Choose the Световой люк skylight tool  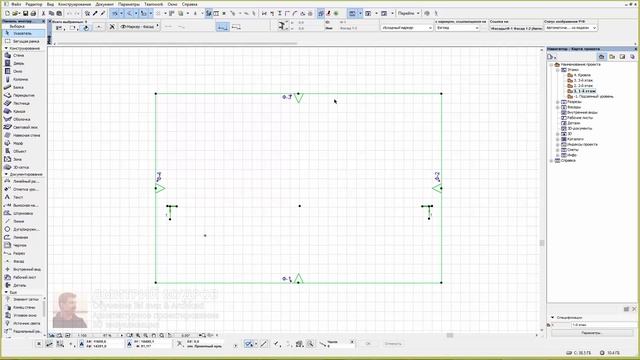pyautogui.click(x=24, y=127)
